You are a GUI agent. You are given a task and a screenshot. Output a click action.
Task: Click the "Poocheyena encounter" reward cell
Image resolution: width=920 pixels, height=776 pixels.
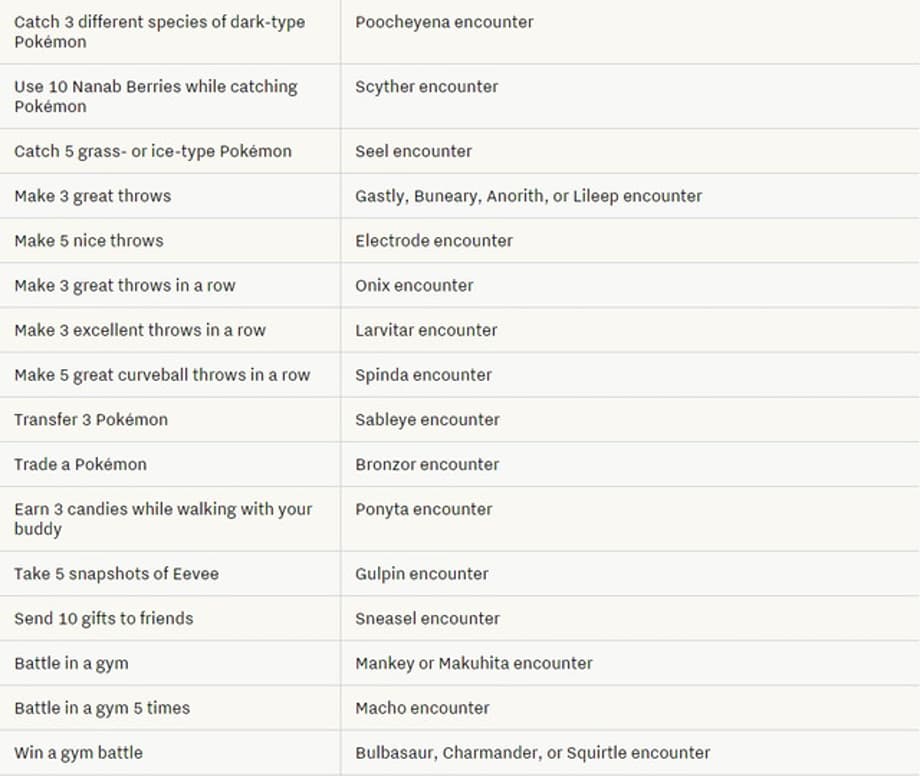click(444, 22)
